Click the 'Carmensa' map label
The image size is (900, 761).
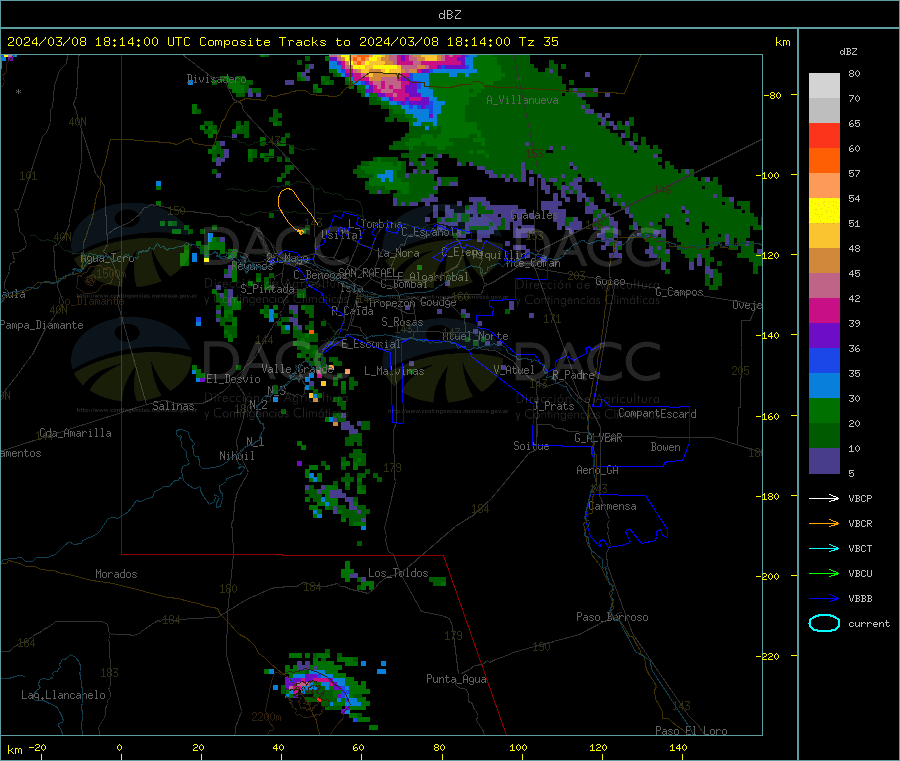tap(612, 506)
